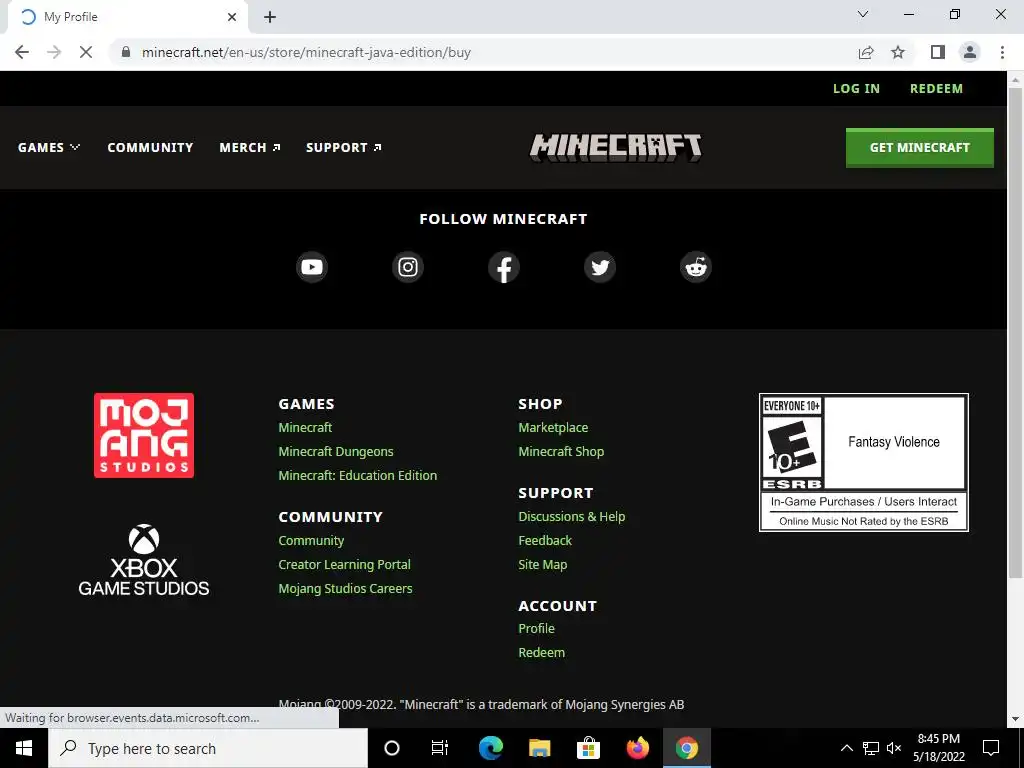Click LOG IN in top bar
This screenshot has height=768, width=1024.
(x=856, y=89)
